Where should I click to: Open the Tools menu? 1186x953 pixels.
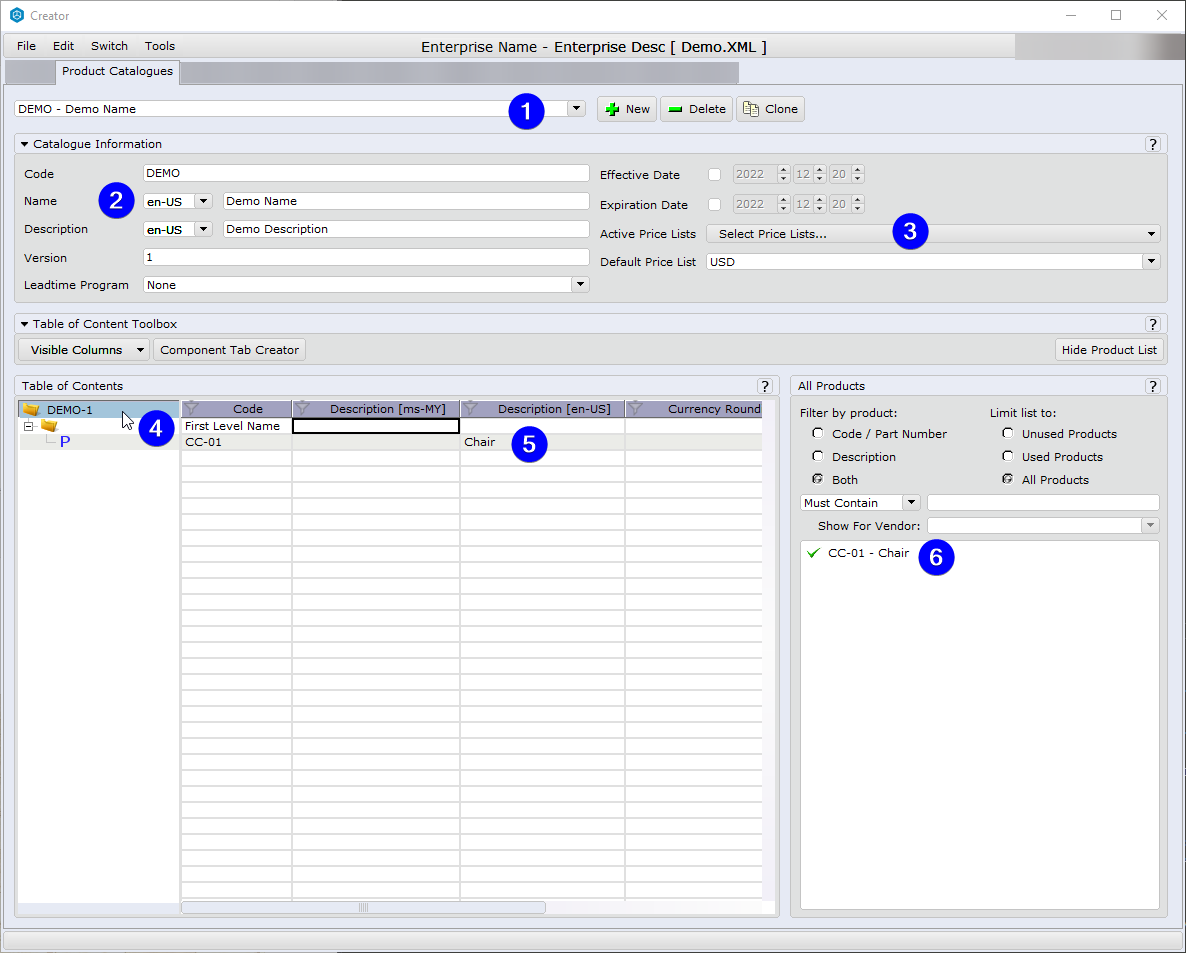[160, 46]
